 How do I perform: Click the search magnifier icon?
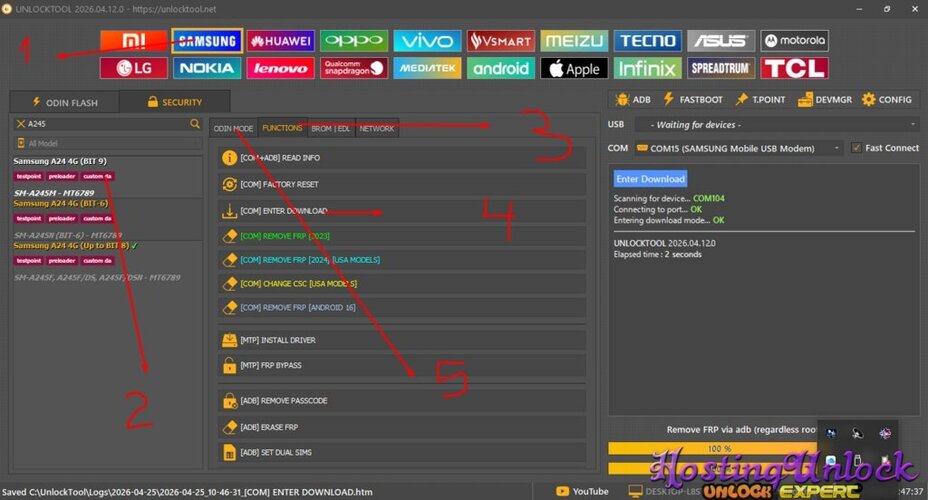tap(195, 124)
